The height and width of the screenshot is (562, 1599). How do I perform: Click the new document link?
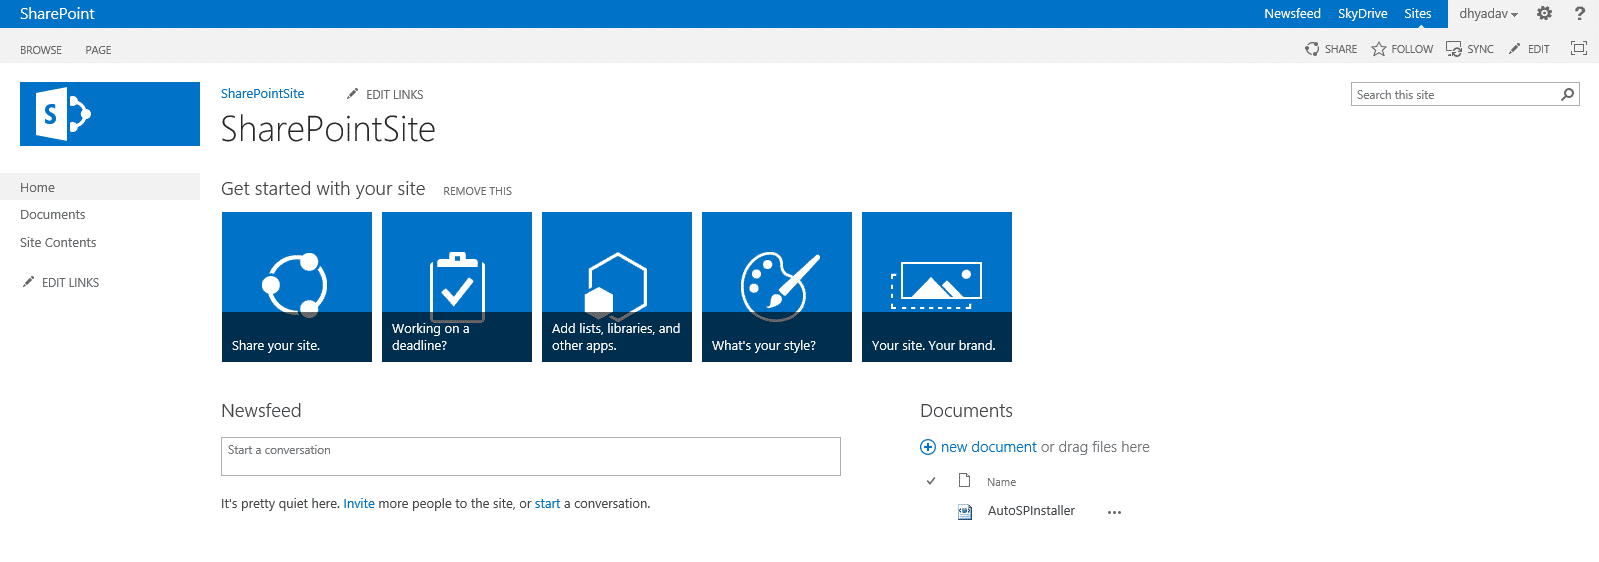click(x=989, y=447)
